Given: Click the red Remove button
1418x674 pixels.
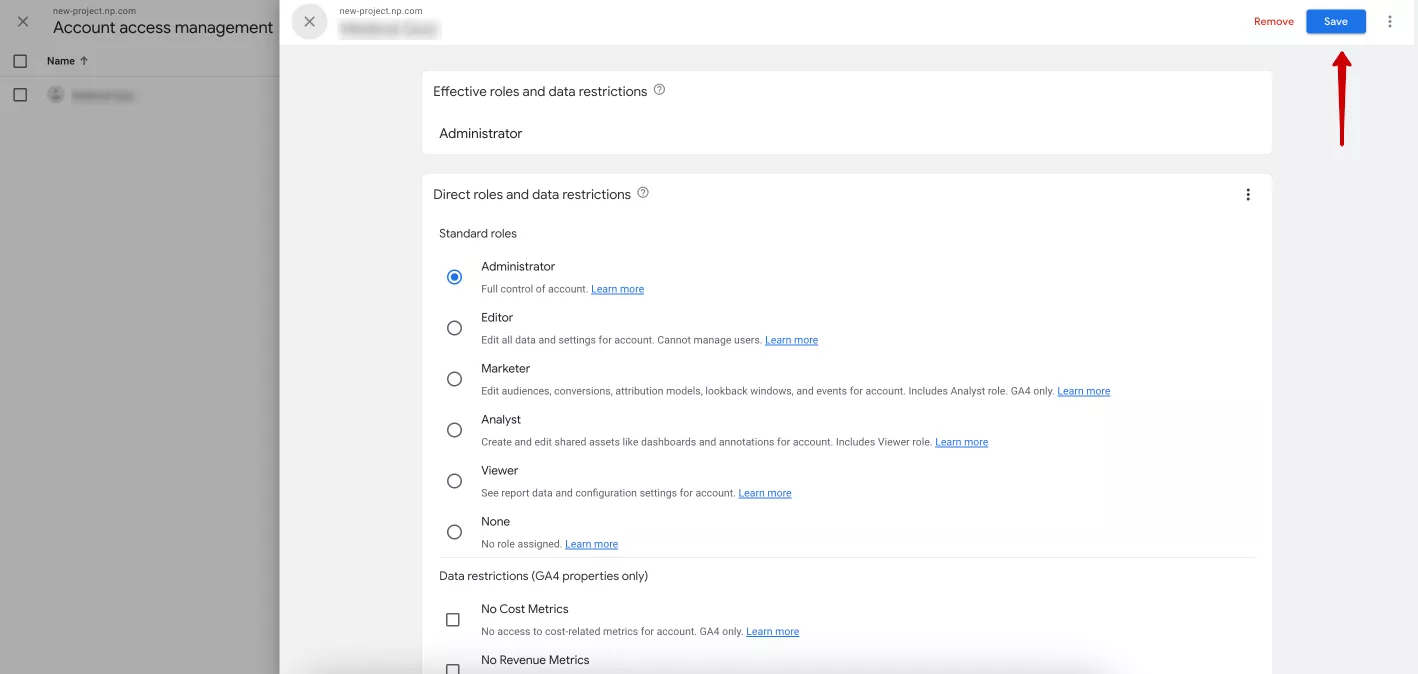Looking at the screenshot, I should [x=1274, y=22].
